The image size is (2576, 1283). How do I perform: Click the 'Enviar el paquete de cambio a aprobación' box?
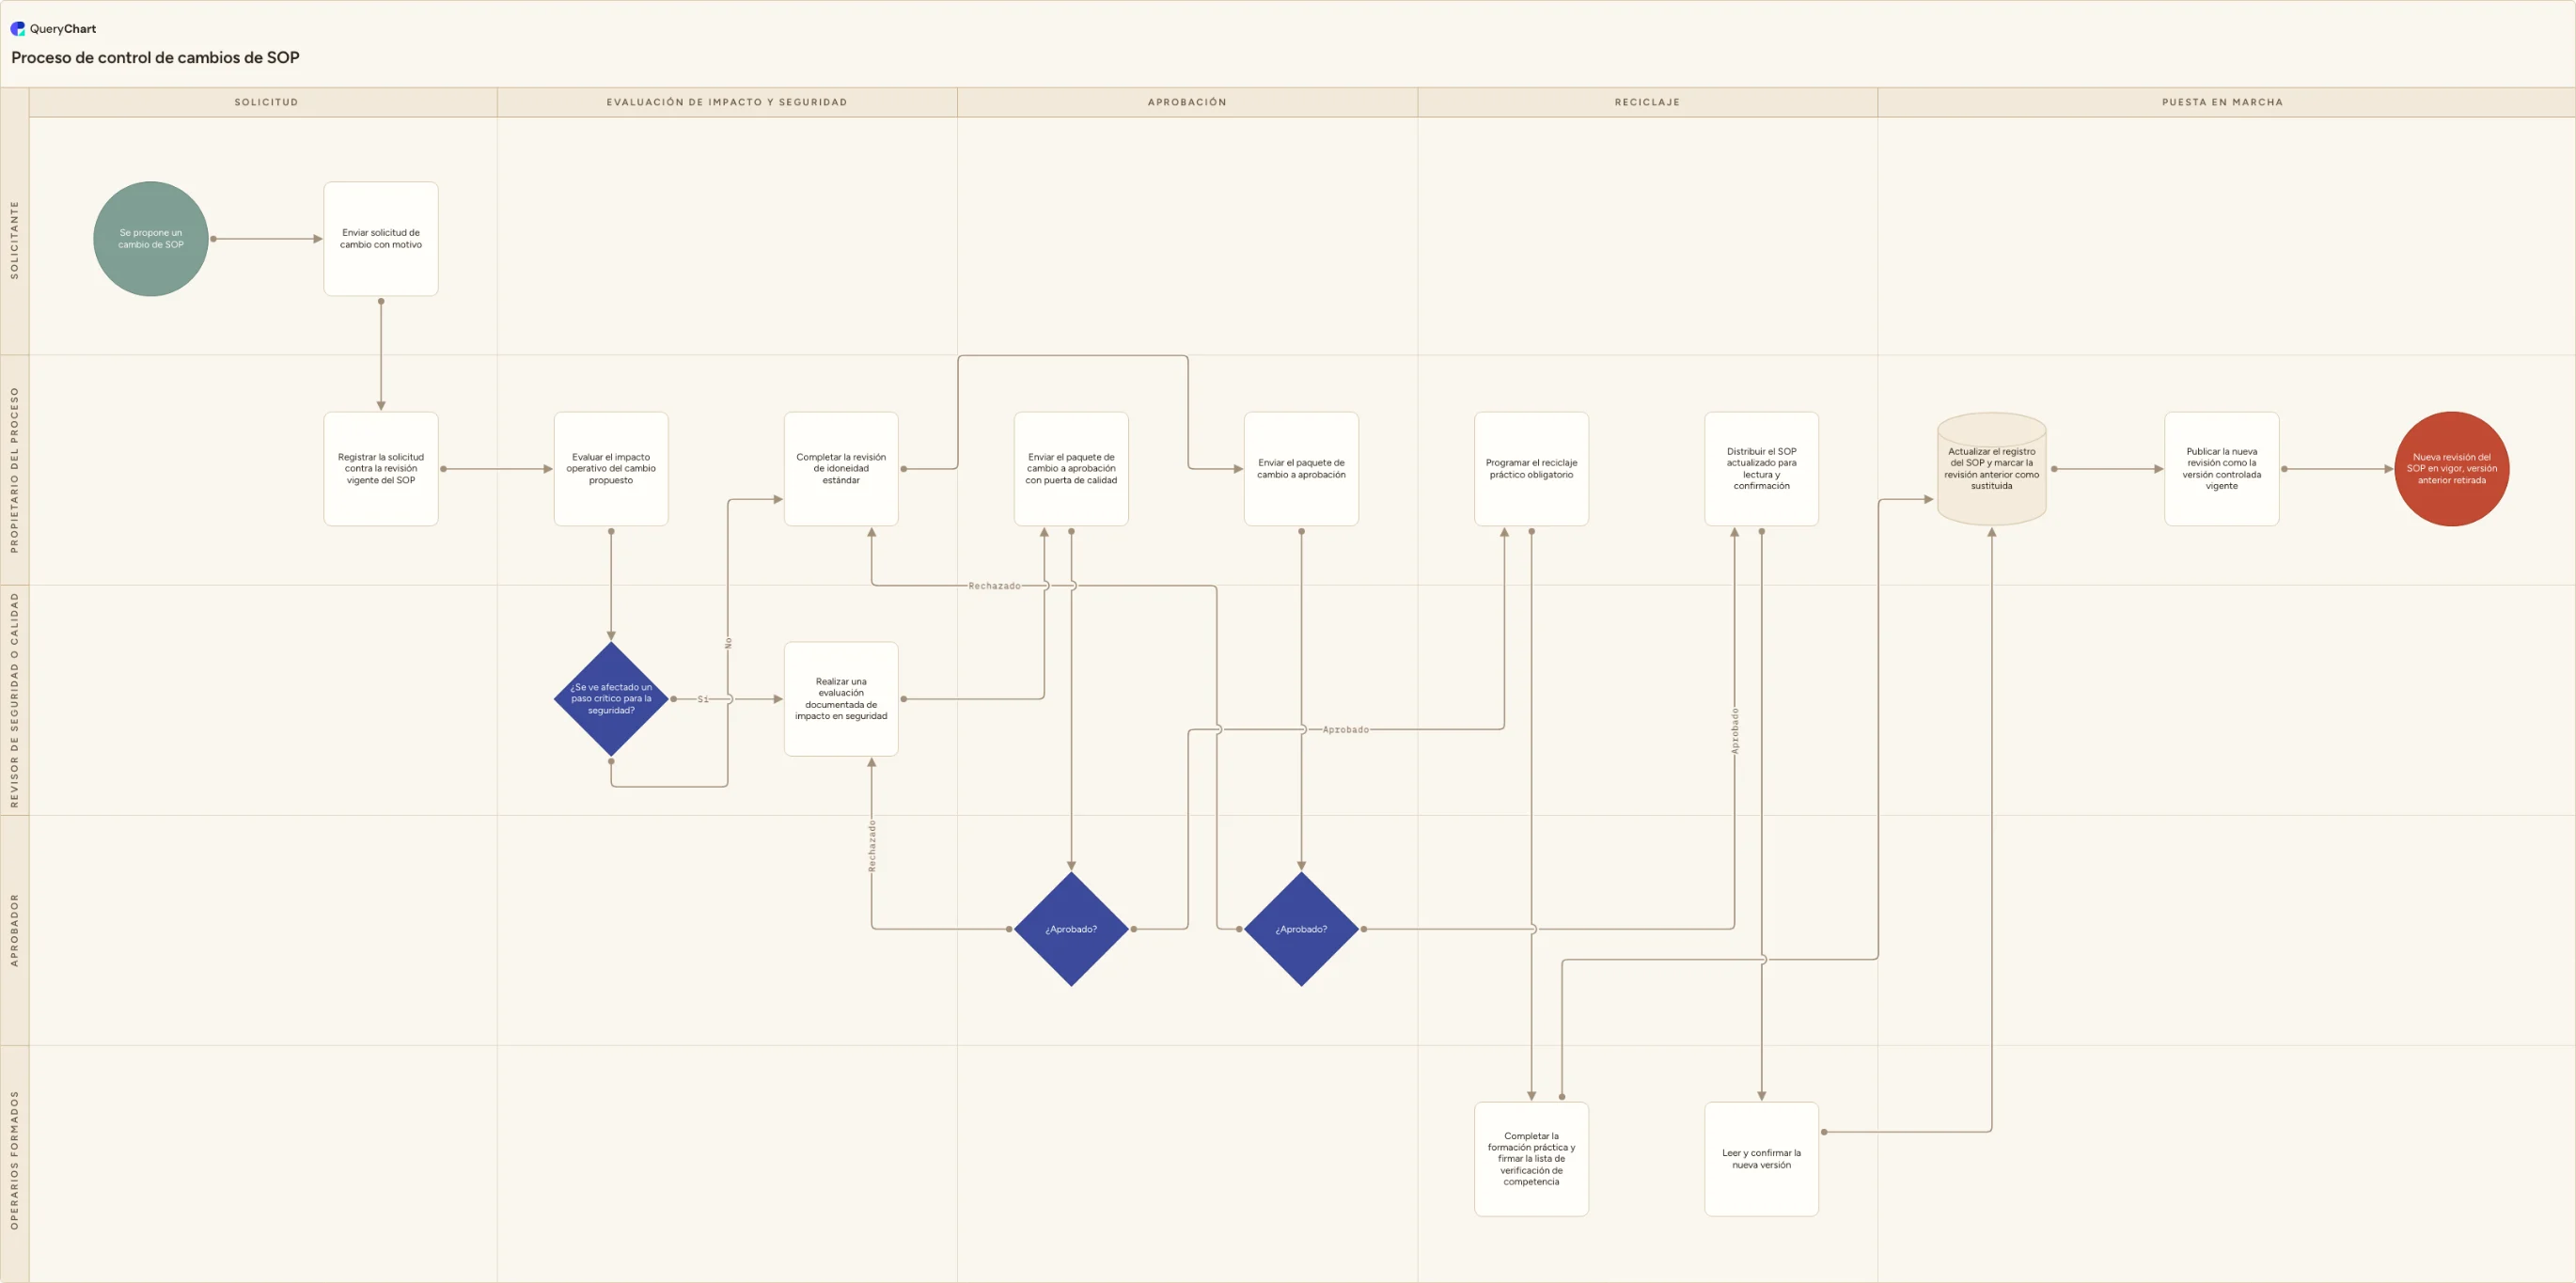[x=1301, y=469]
